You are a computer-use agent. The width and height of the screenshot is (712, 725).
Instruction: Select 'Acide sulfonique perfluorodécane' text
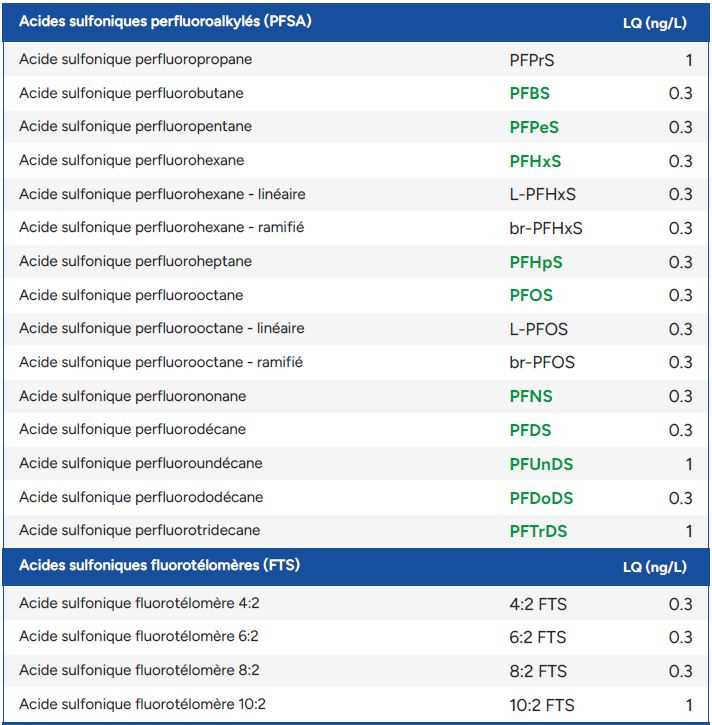pos(133,429)
